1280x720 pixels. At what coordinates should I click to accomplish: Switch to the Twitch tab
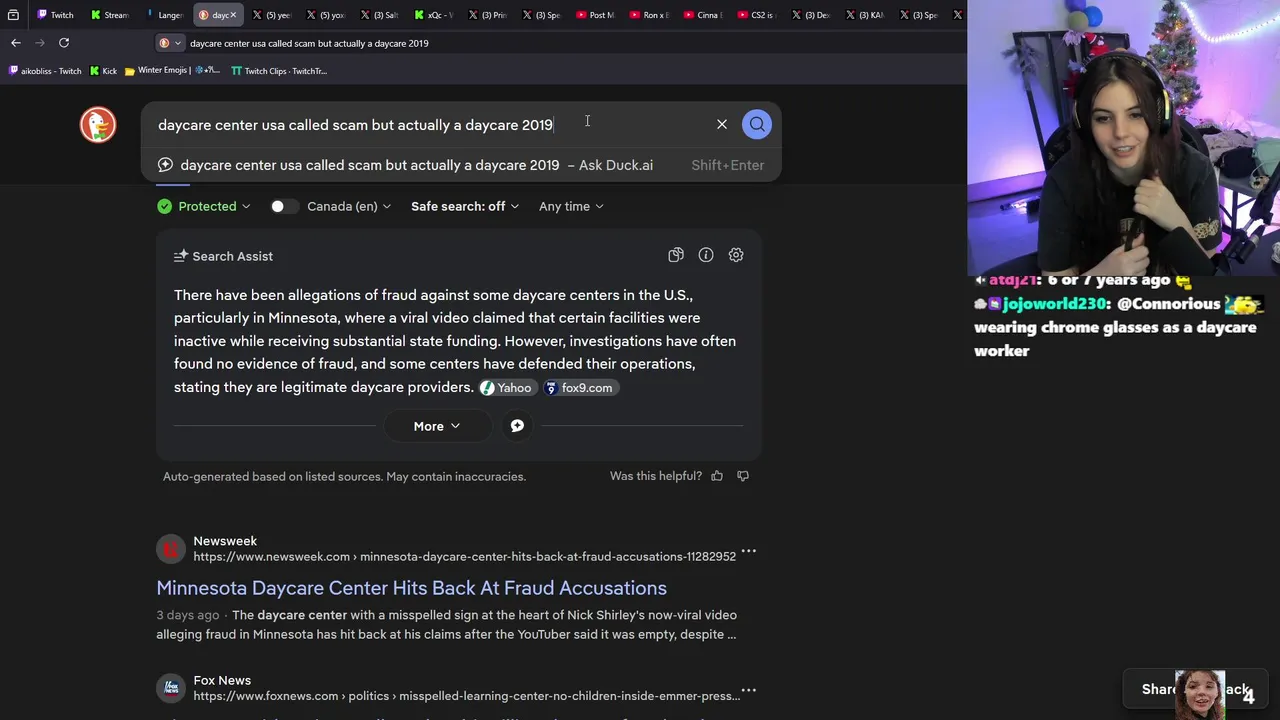click(55, 15)
